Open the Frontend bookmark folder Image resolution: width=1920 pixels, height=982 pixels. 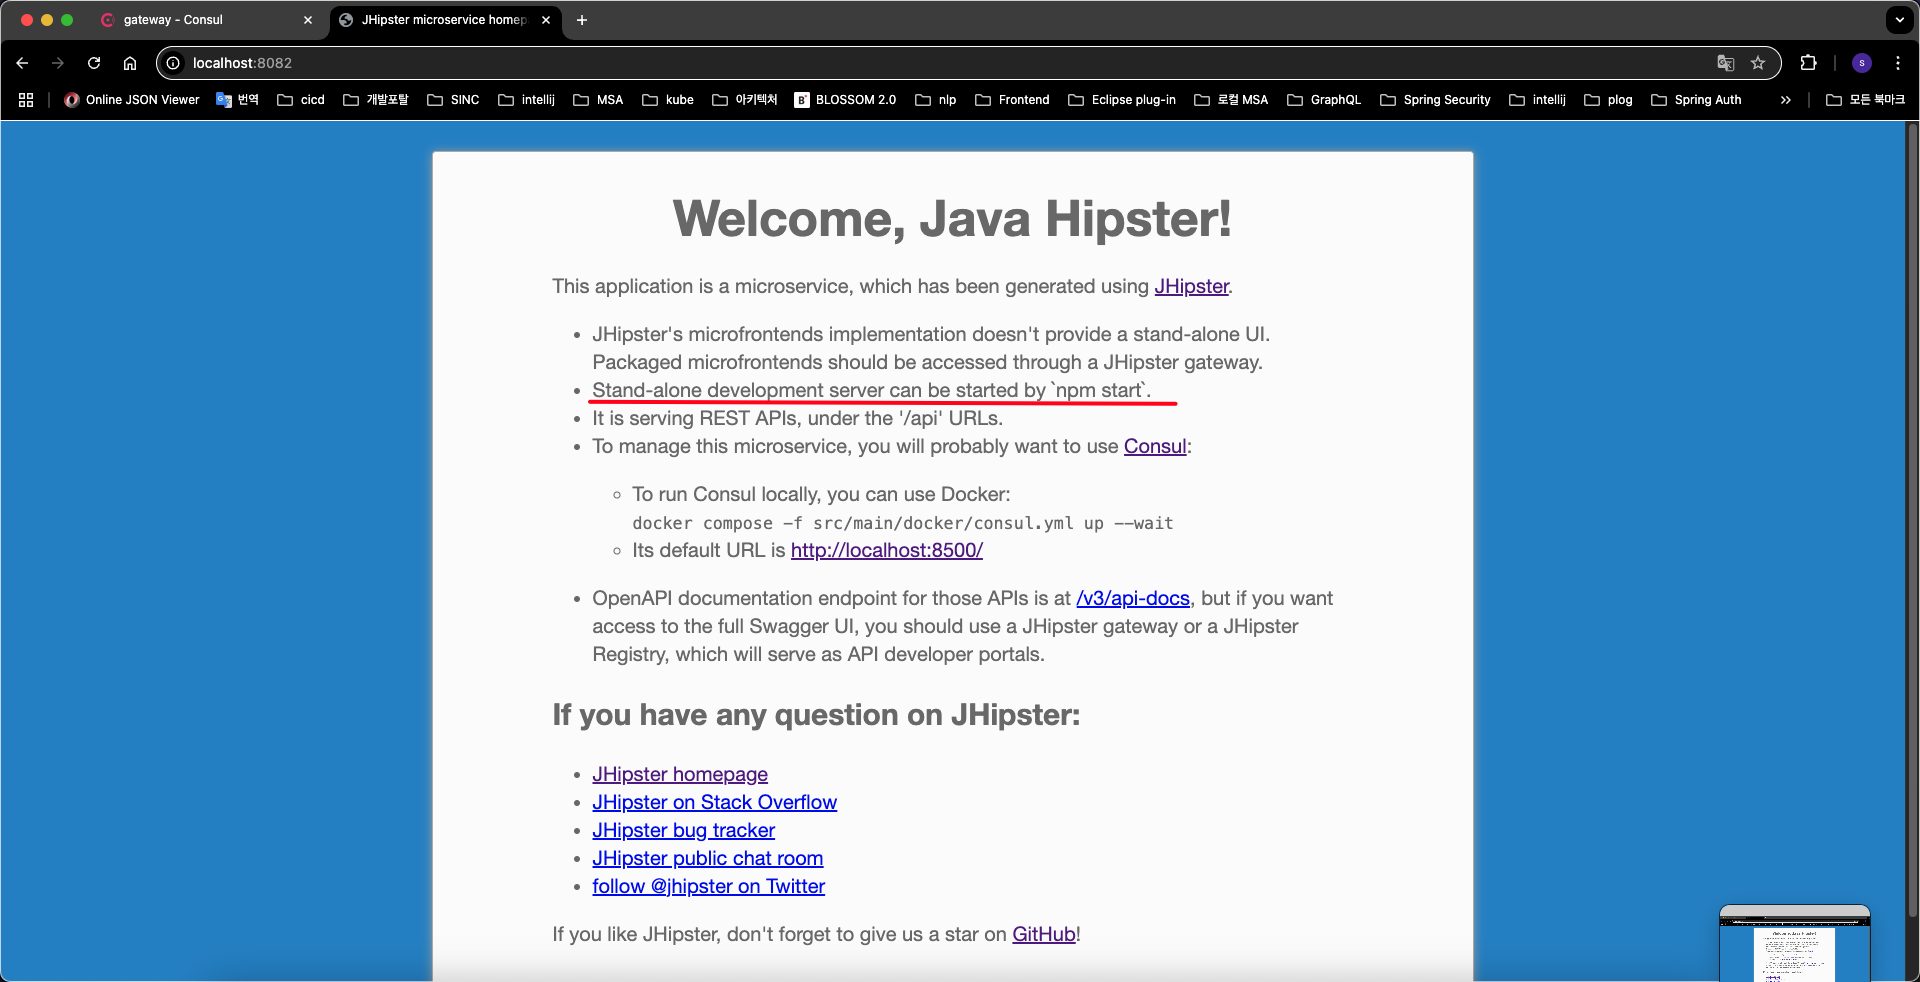point(1012,100)
